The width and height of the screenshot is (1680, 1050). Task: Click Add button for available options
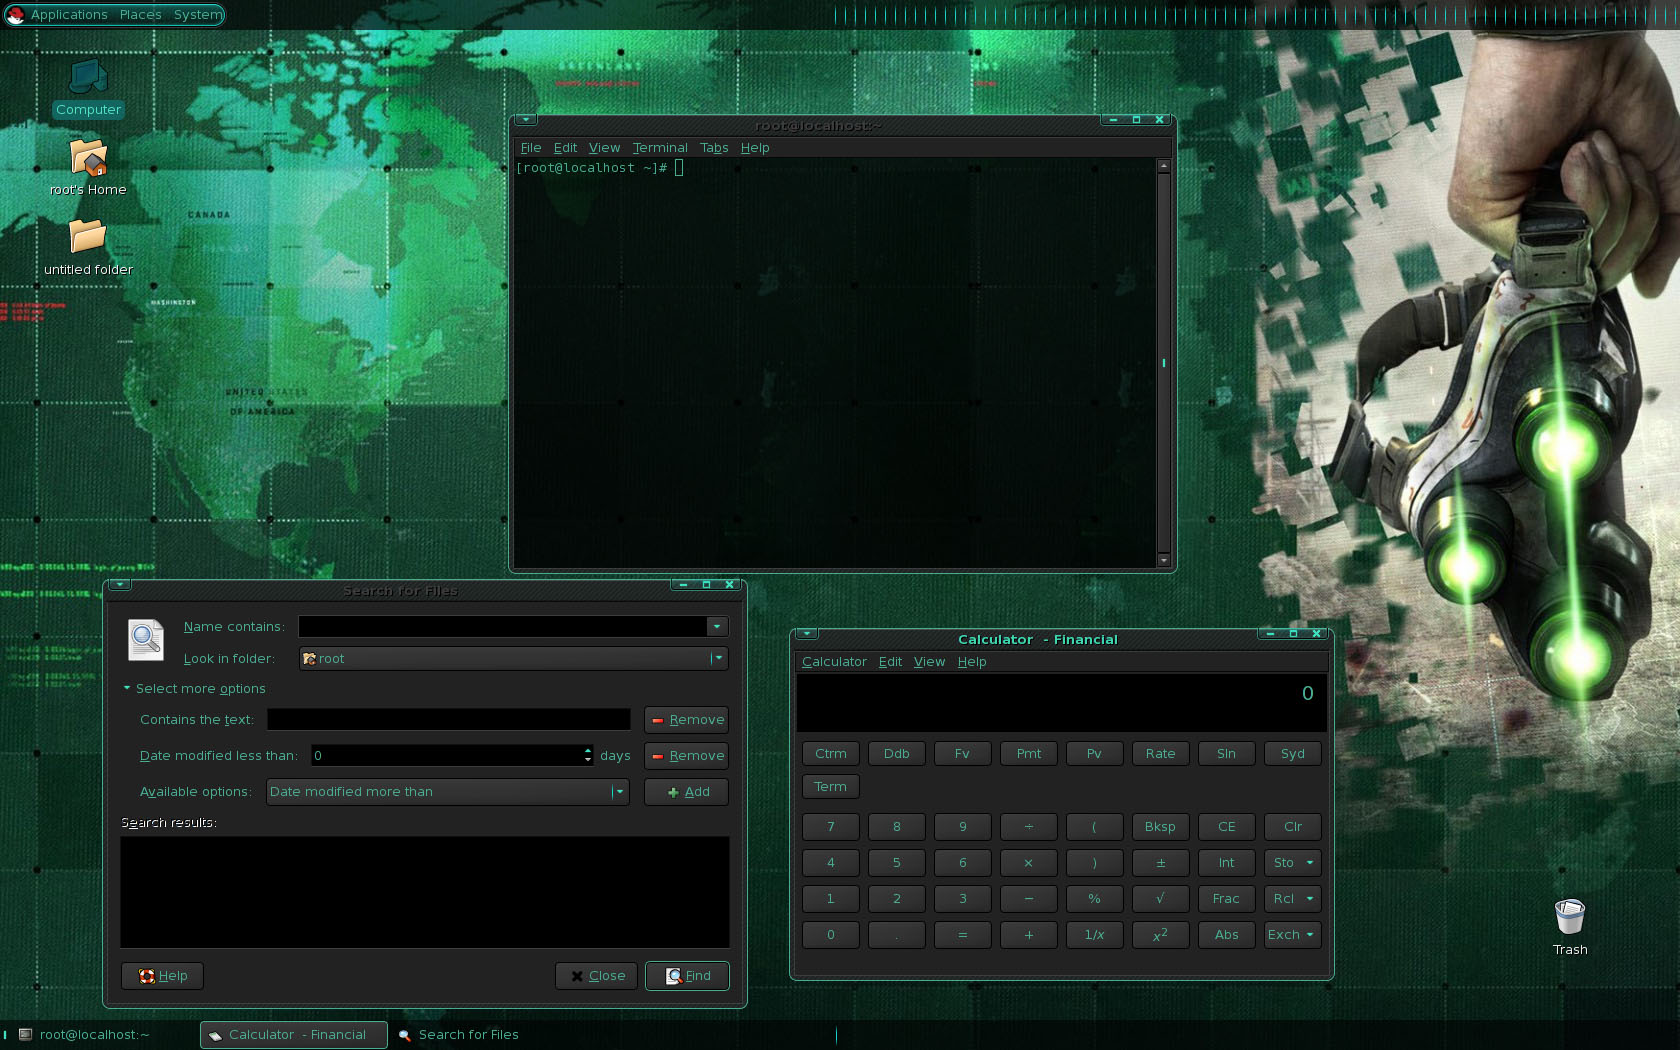pos(686,792)
